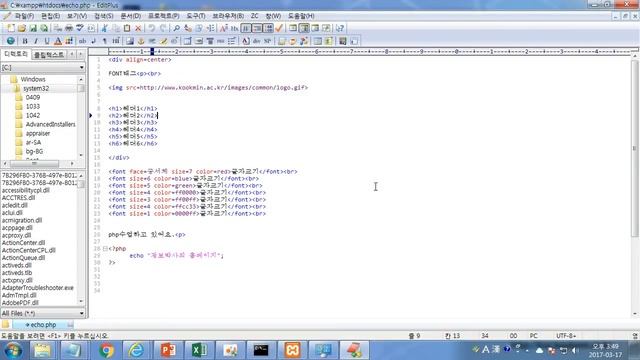Viewport: 640px width, 360px height.
Task: Toggle the pressed Cliptext window panel button
Action: pos(304,28)
